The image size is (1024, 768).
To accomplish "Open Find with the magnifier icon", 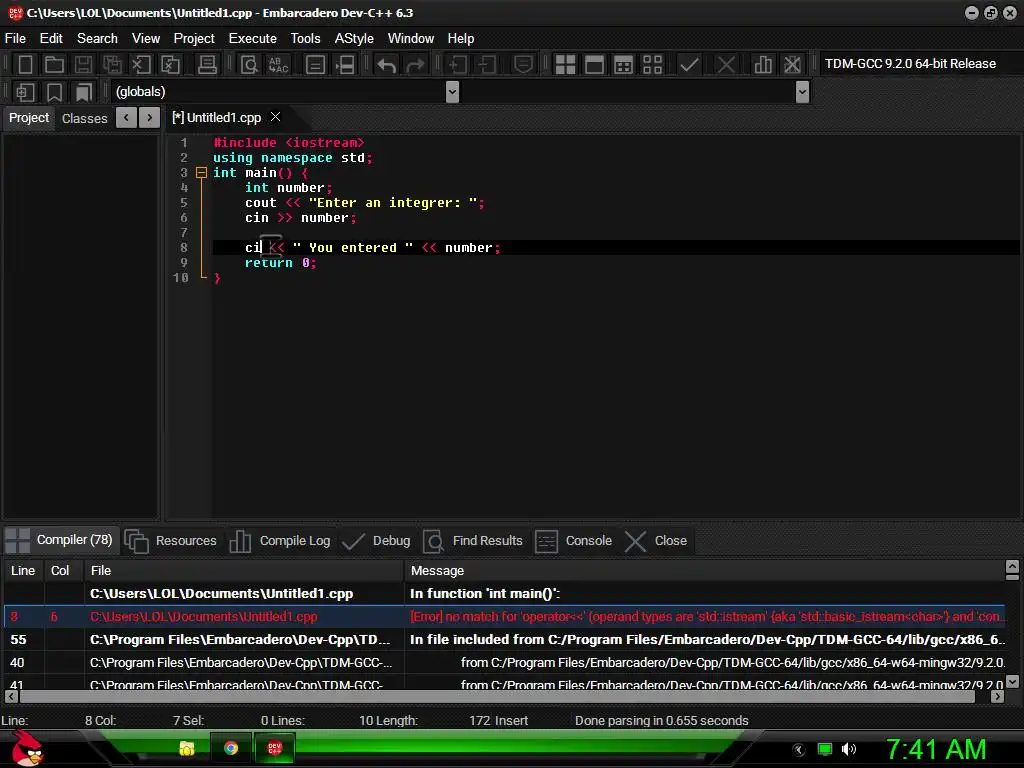I will point(249,64).
